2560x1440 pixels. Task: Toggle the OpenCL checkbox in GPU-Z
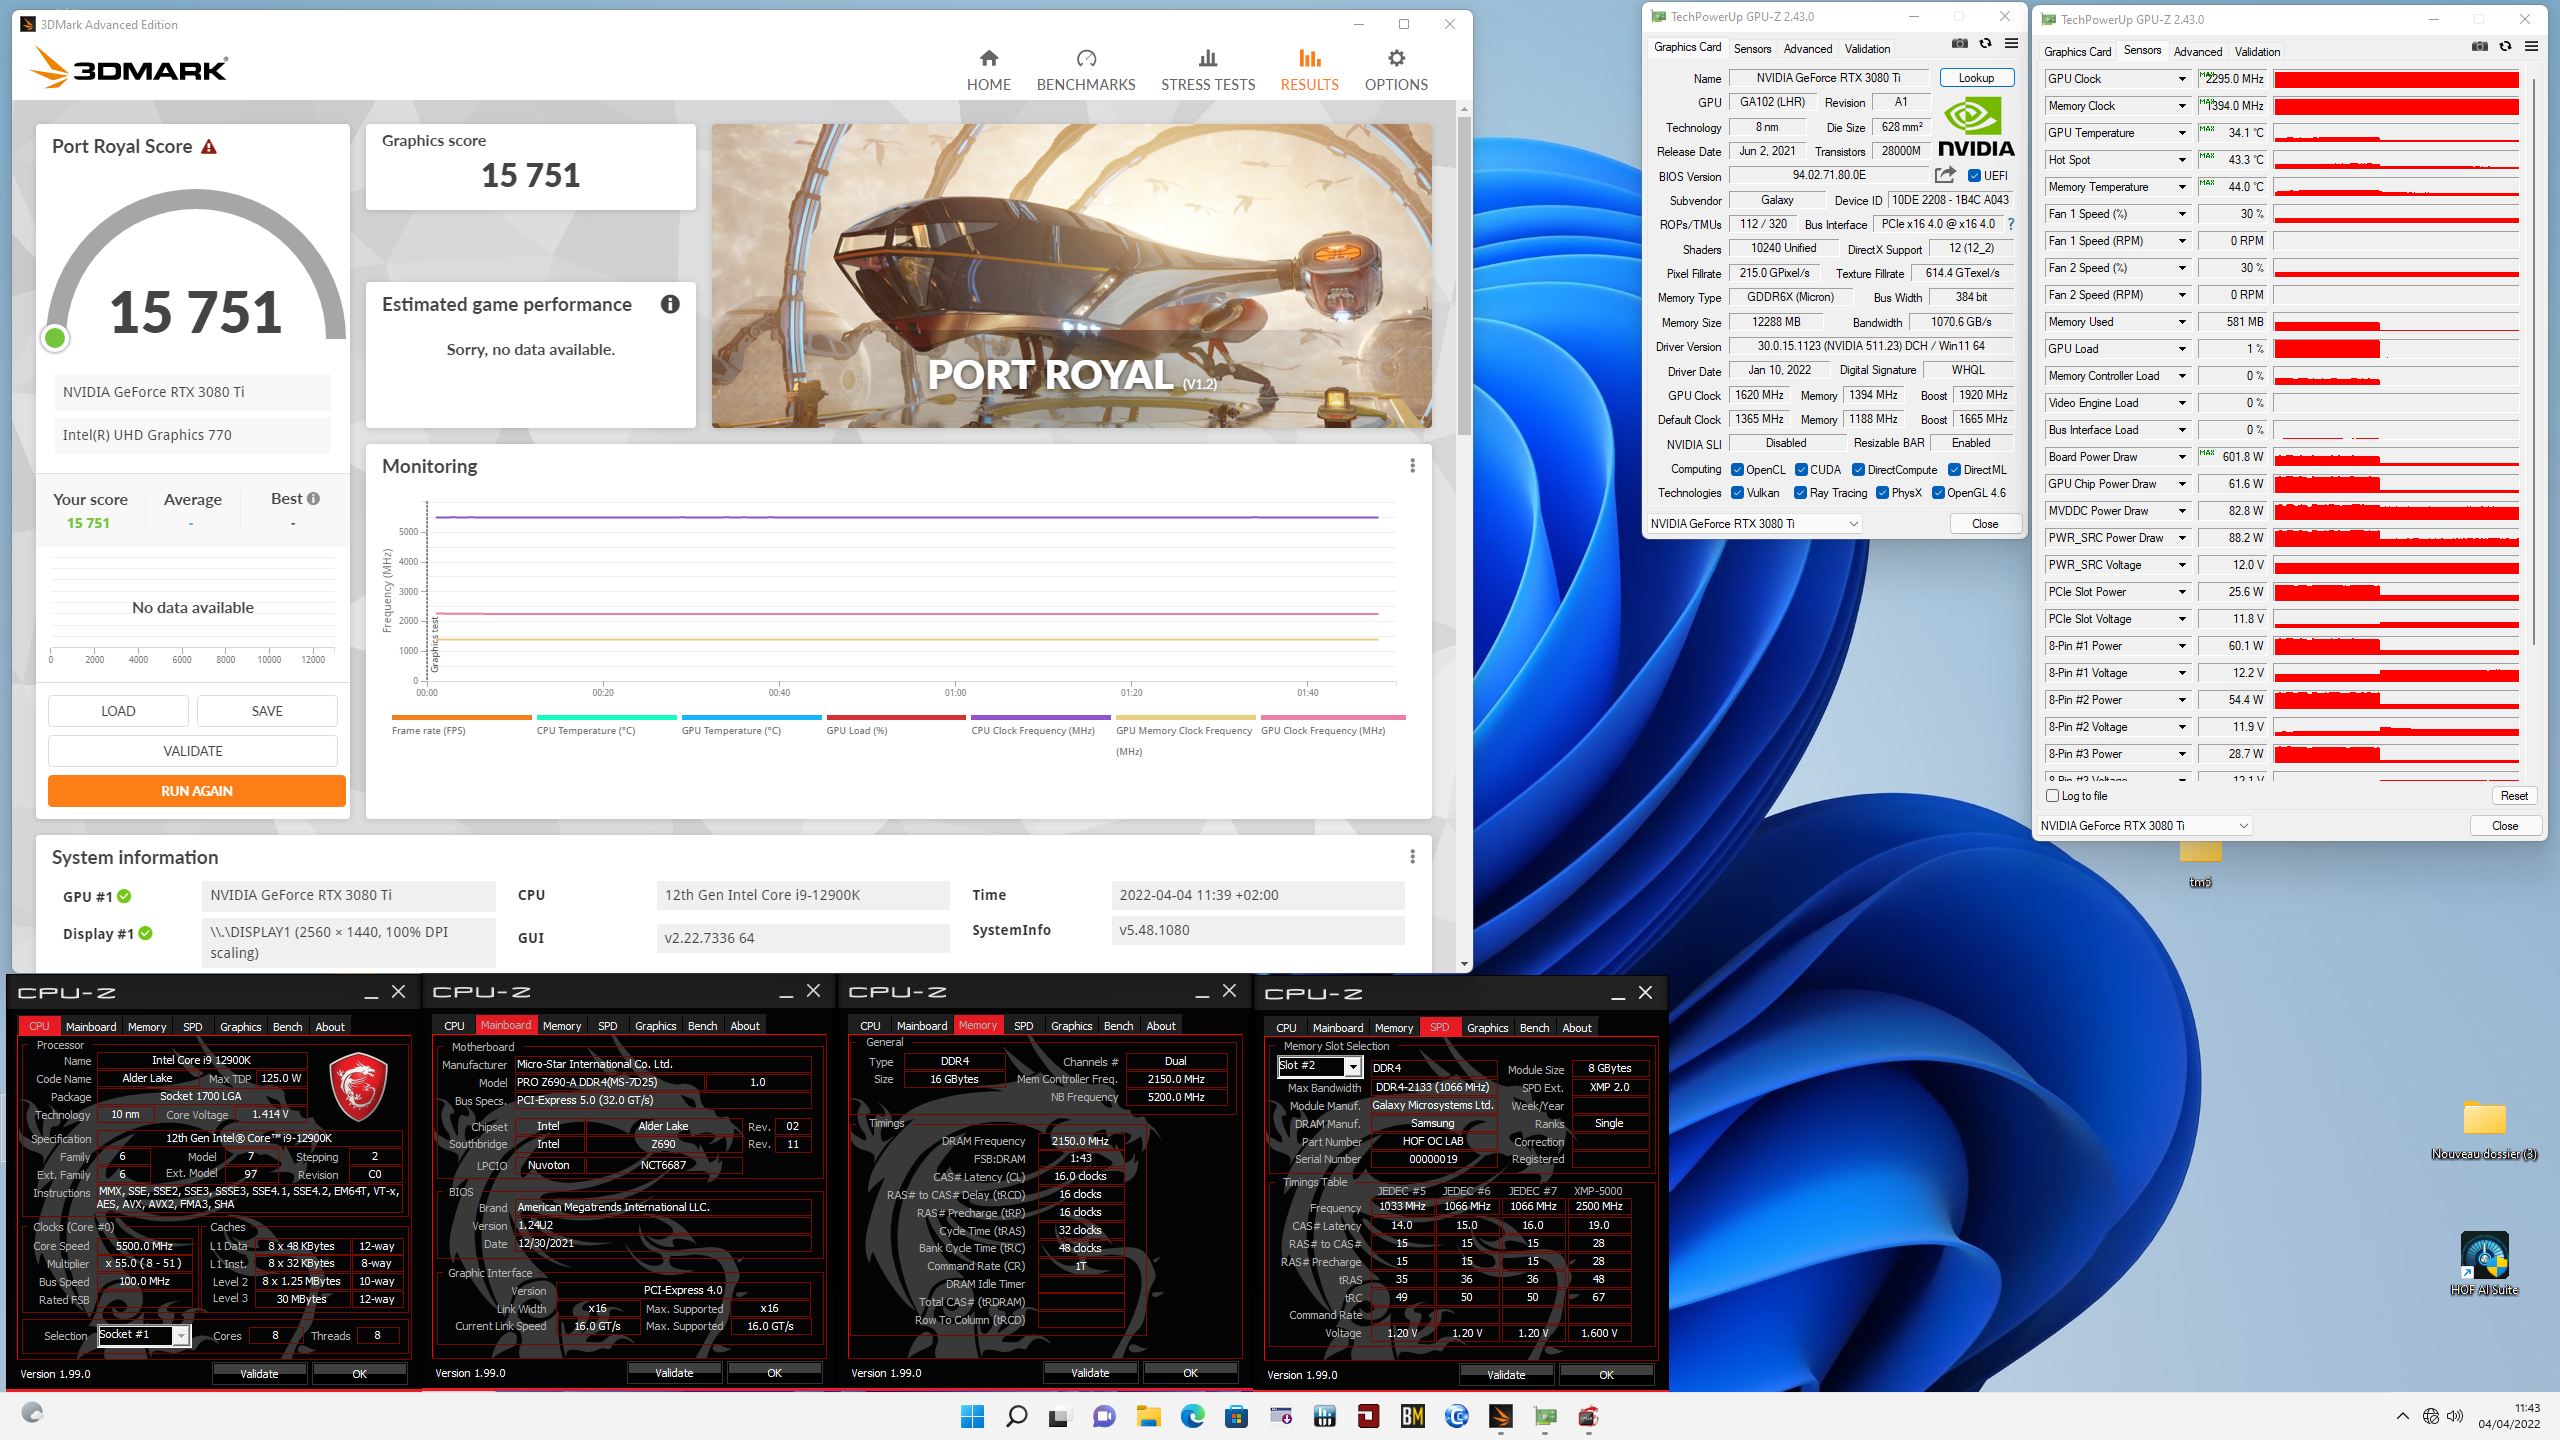tap(1738, 470)
